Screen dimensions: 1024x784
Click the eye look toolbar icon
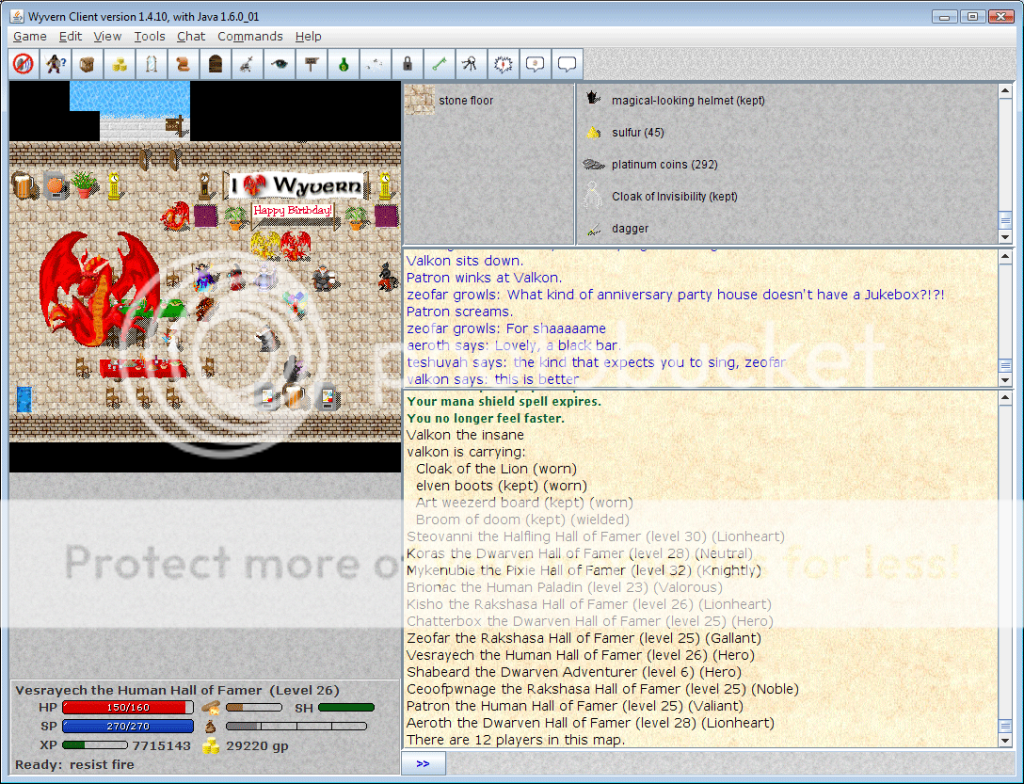pos(280,64)
